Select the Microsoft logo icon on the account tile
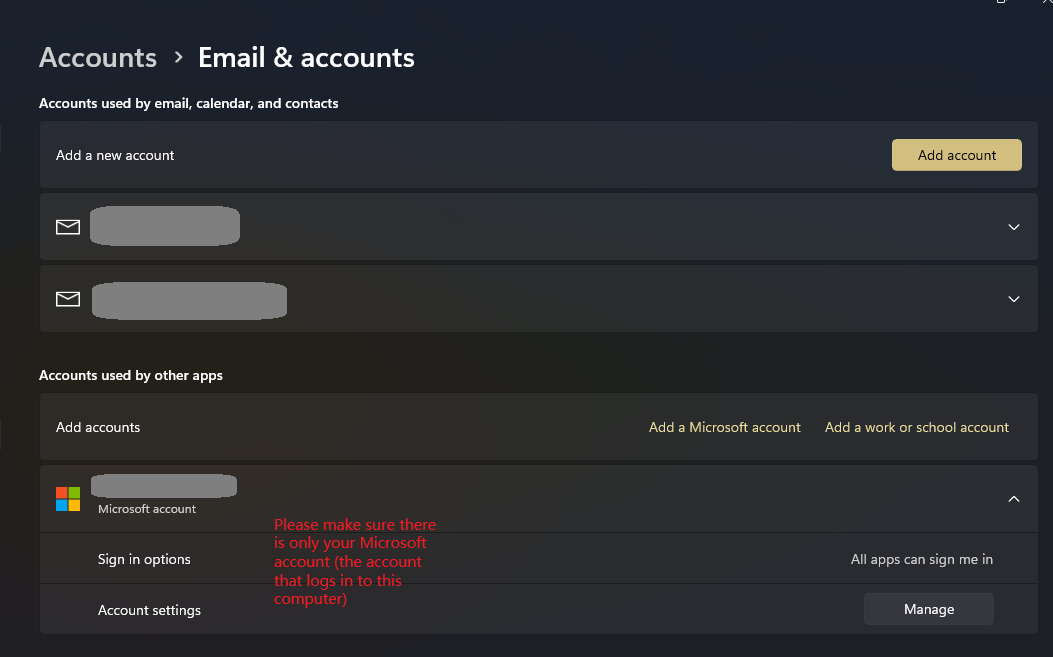 (68, 497)
